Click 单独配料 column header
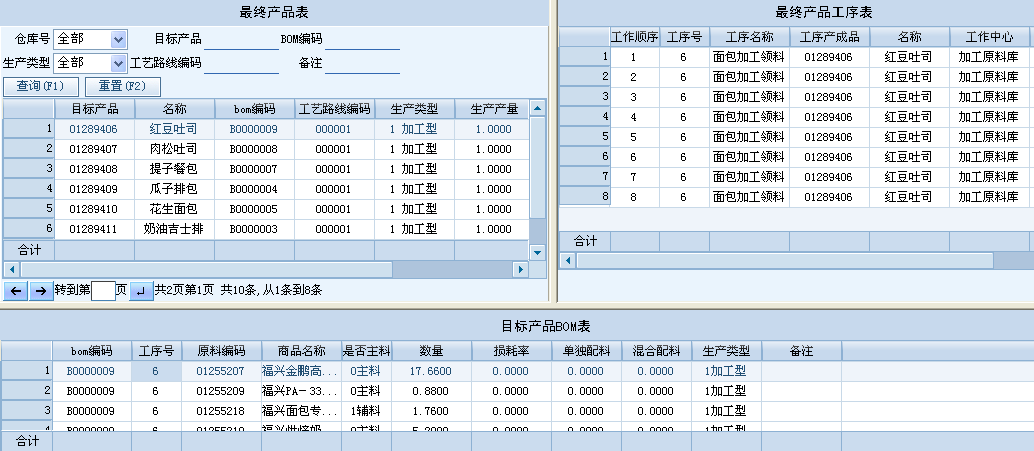 (x=586, y=351)
